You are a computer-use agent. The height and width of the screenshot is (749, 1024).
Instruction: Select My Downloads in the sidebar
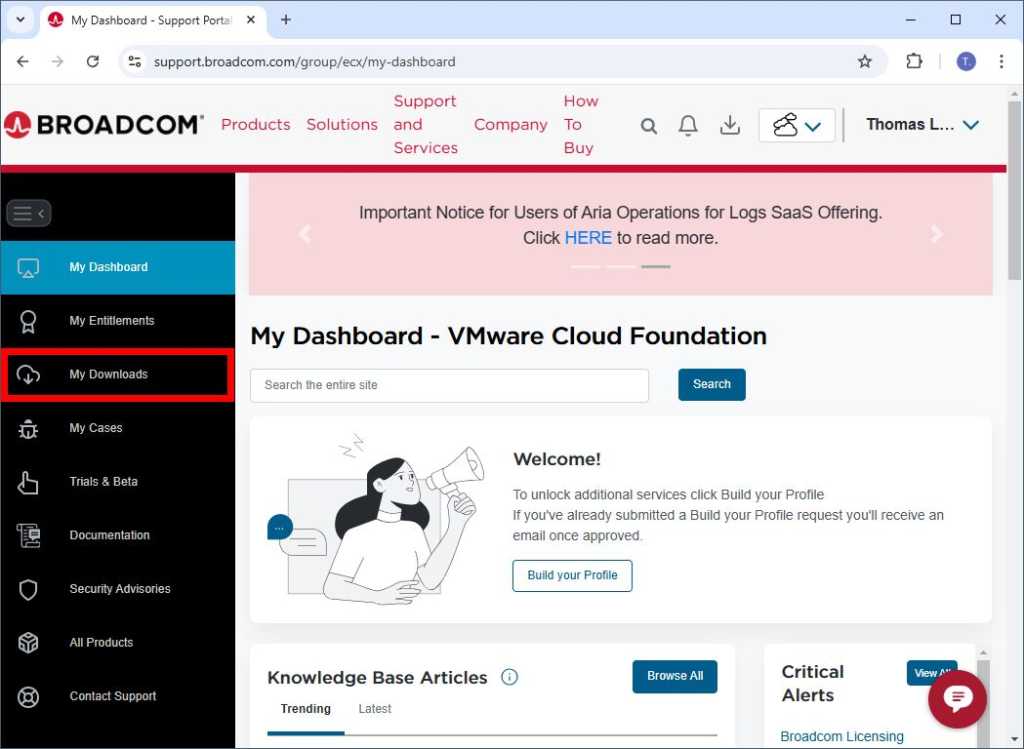[x=107, y=374]
